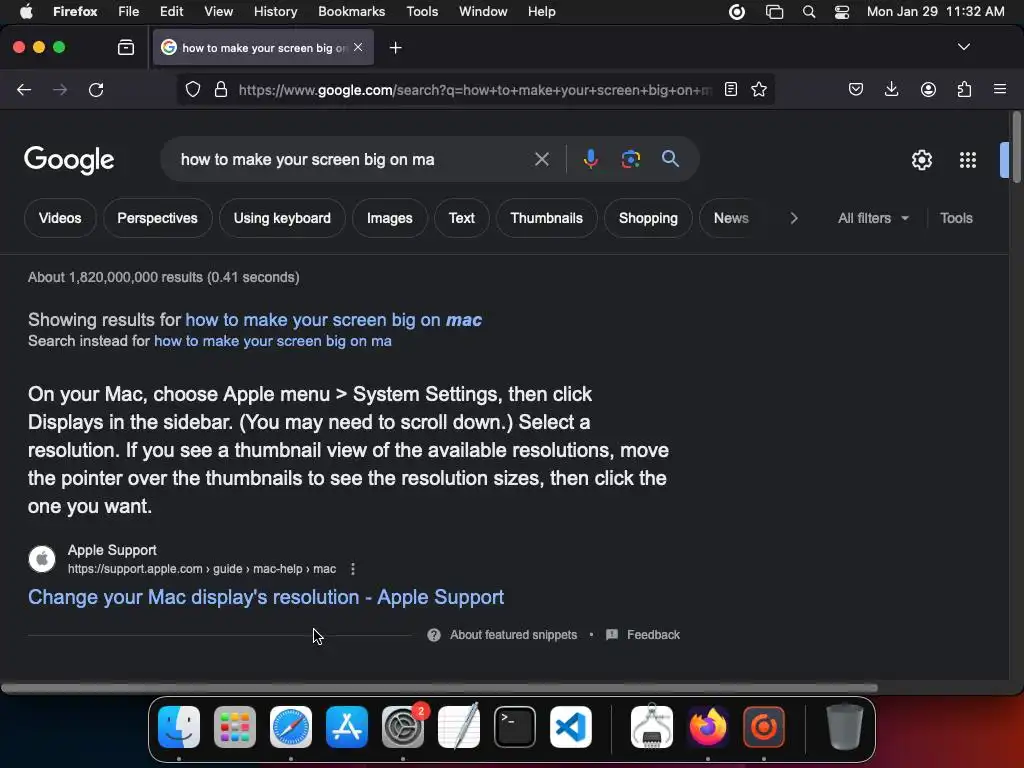Viewport: 1024px width, 768px height.
Task: Open the Google apps grid
Action: pos(967,160)
